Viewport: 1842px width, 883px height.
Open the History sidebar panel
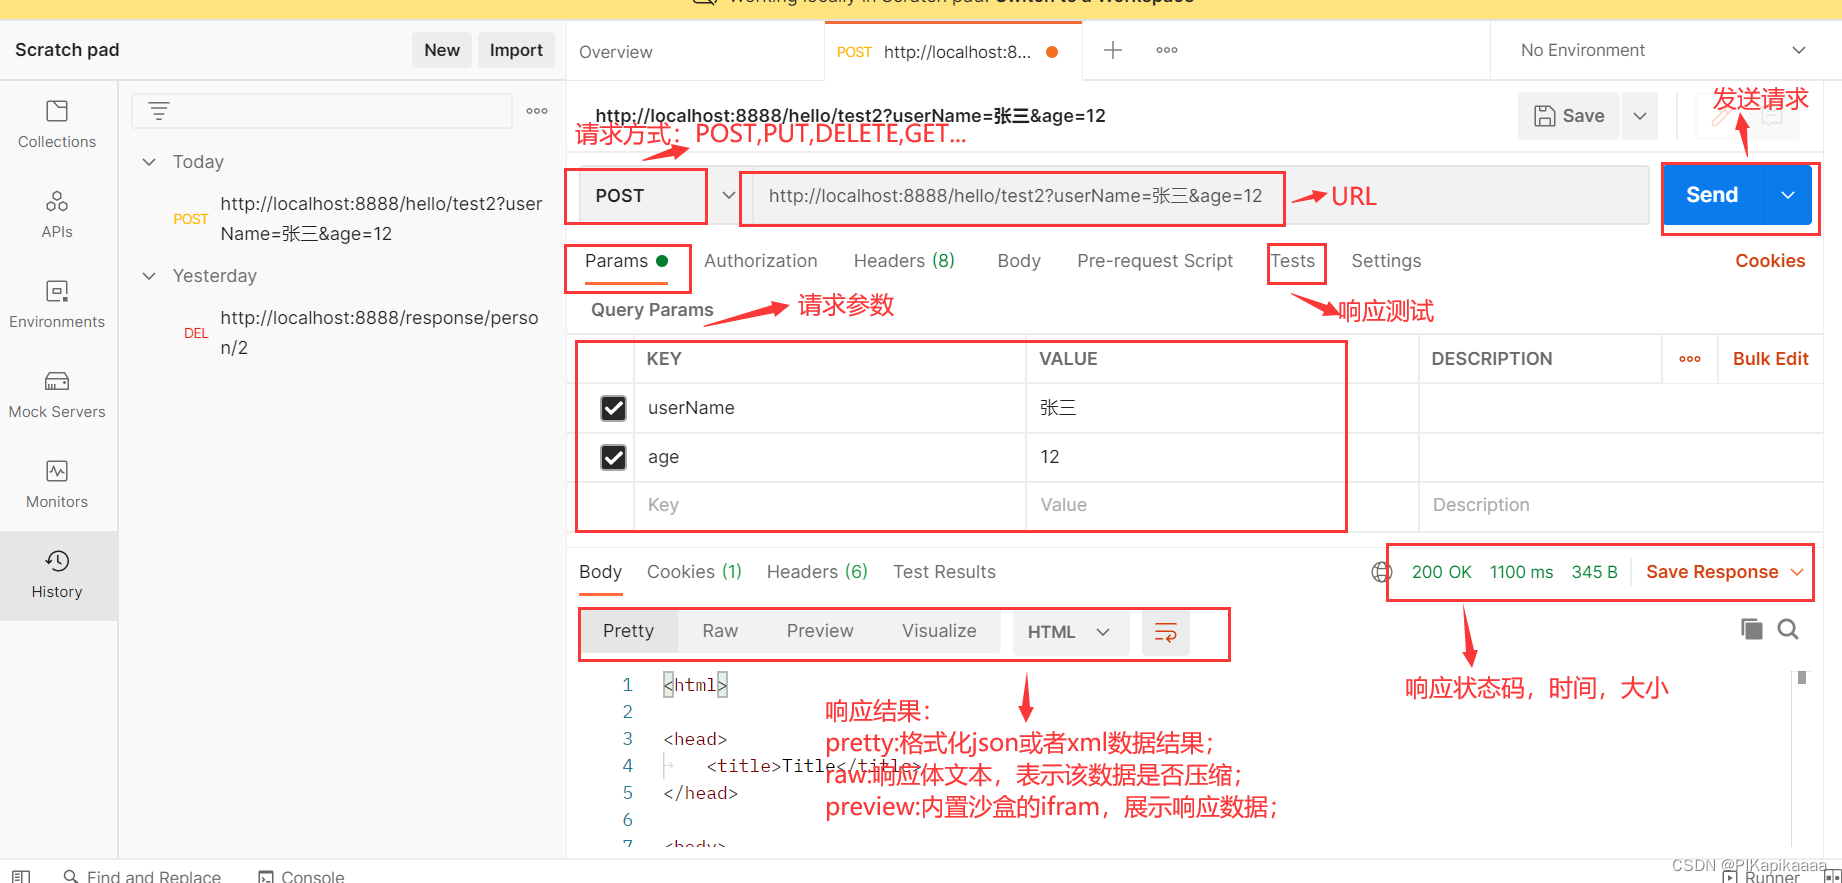57,575
